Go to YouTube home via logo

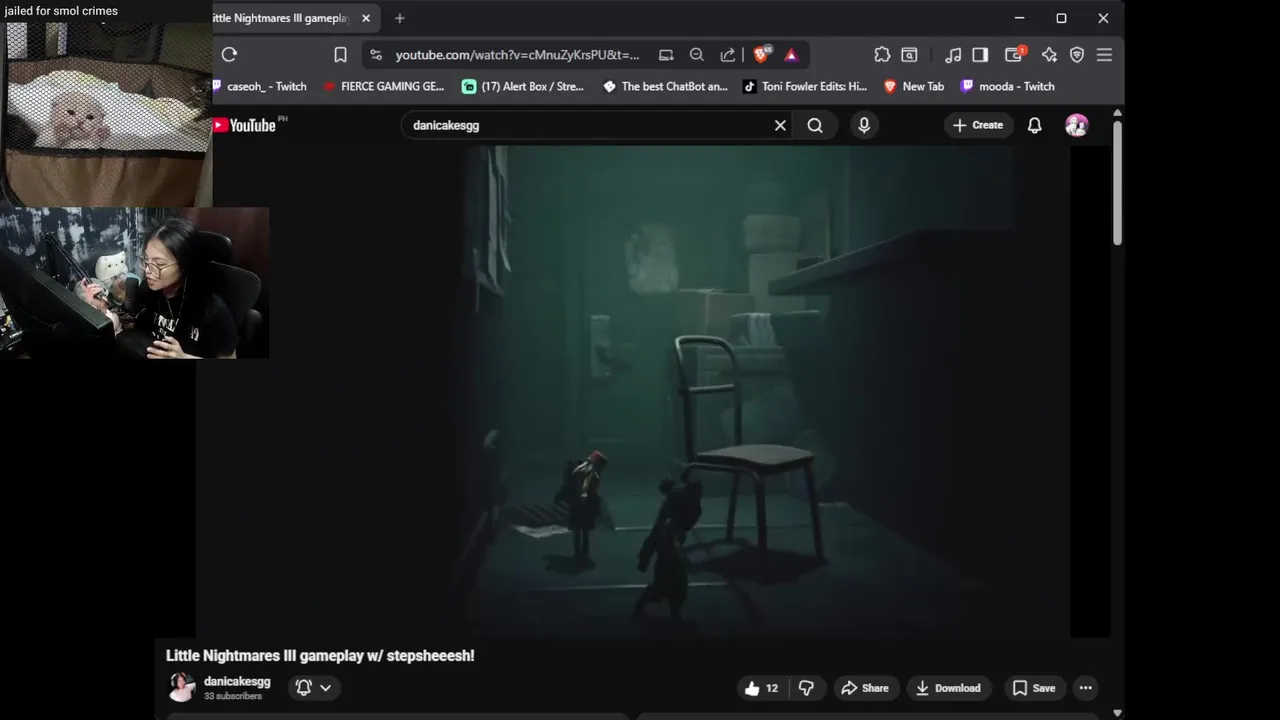point(244,125)
